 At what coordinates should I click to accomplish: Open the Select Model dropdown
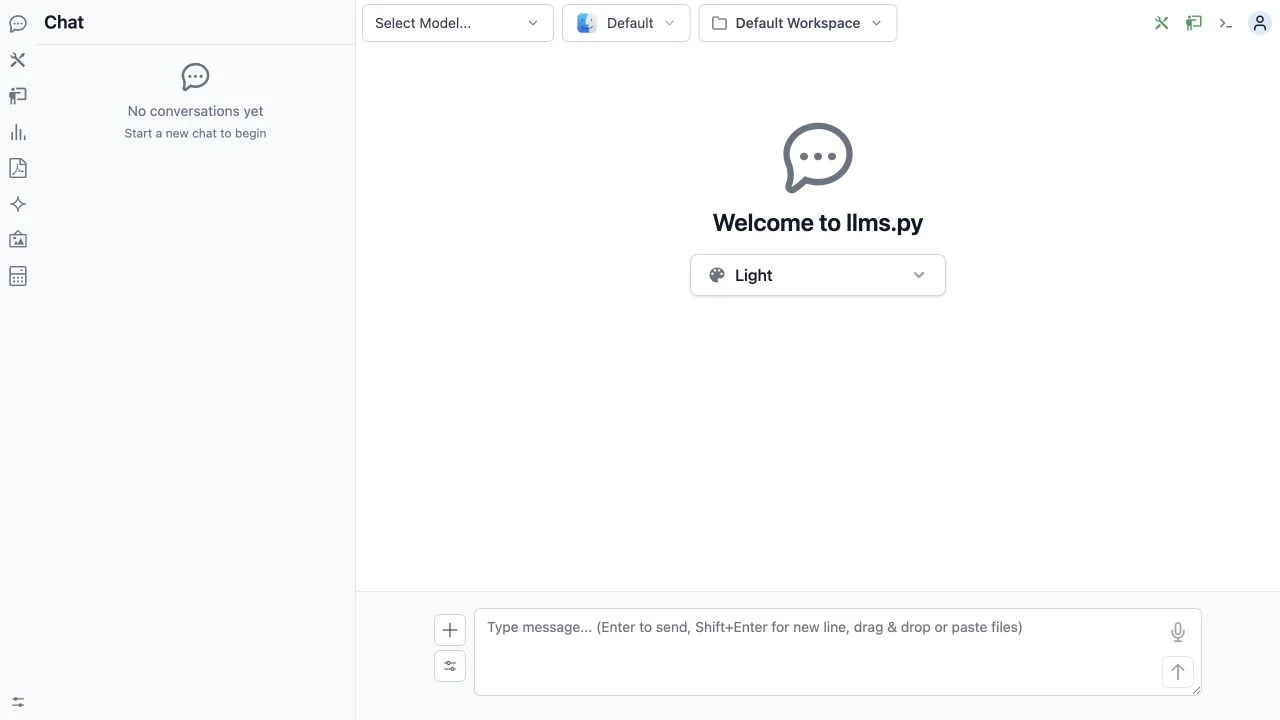click(458, 23)
